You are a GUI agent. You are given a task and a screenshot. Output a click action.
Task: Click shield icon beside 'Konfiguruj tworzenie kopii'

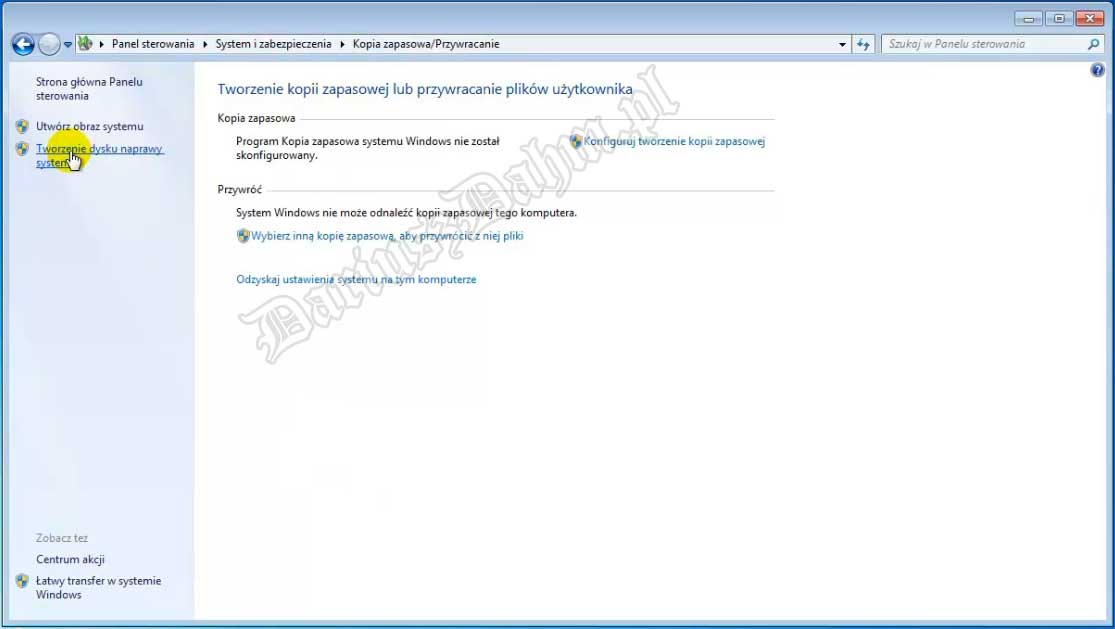[x=575, y=141]
